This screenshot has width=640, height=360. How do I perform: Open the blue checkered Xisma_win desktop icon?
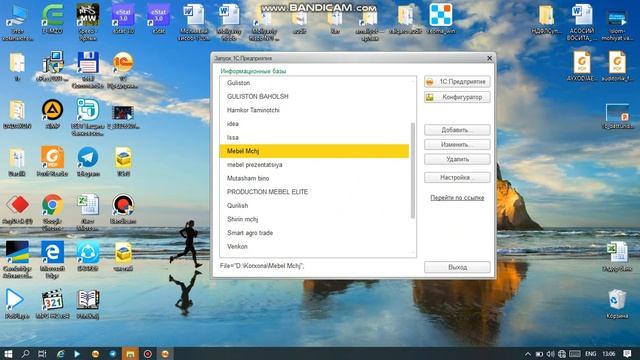(x=441, y=19)
